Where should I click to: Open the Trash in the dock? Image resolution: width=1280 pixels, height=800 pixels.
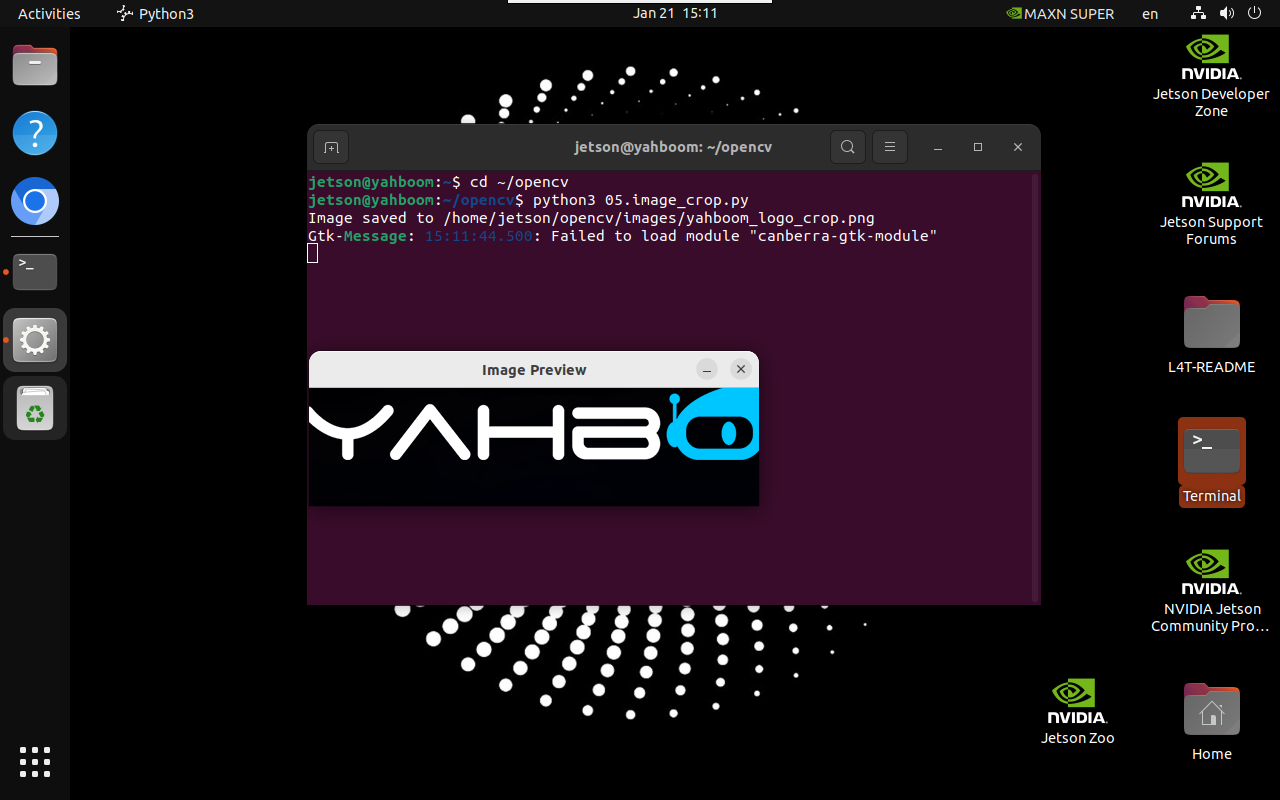tap(35, 408)
